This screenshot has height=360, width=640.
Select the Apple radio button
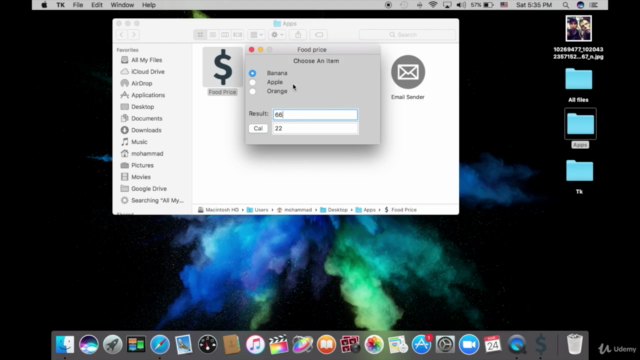[253, 82]
